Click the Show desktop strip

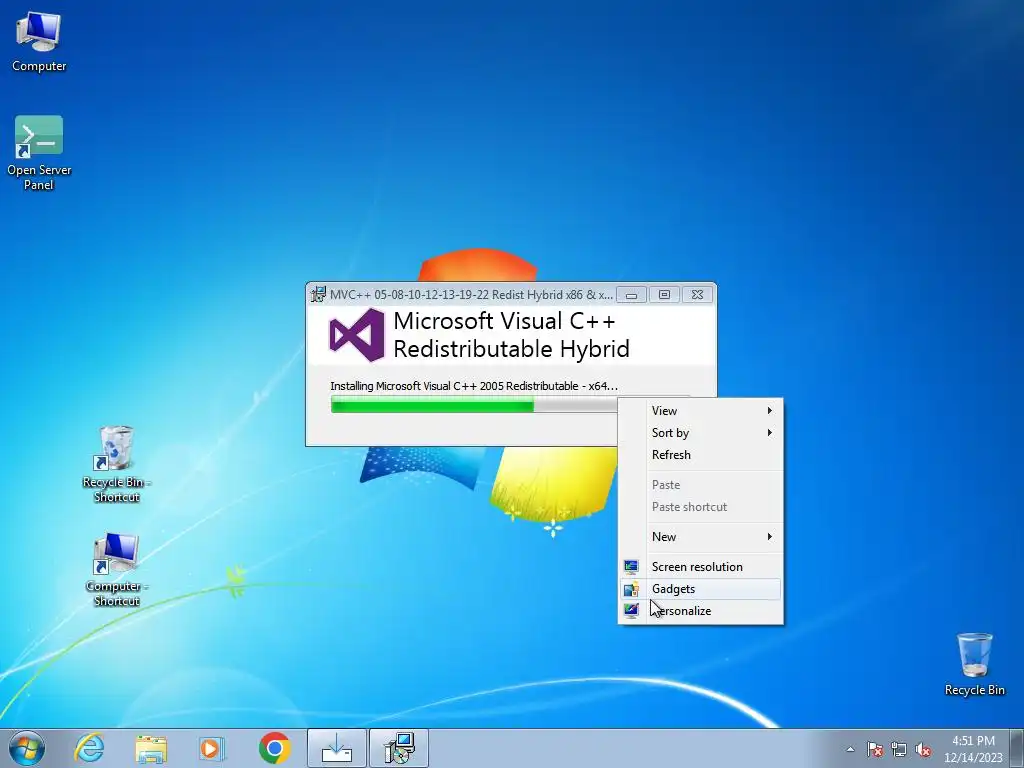[x=1017, y=748]
